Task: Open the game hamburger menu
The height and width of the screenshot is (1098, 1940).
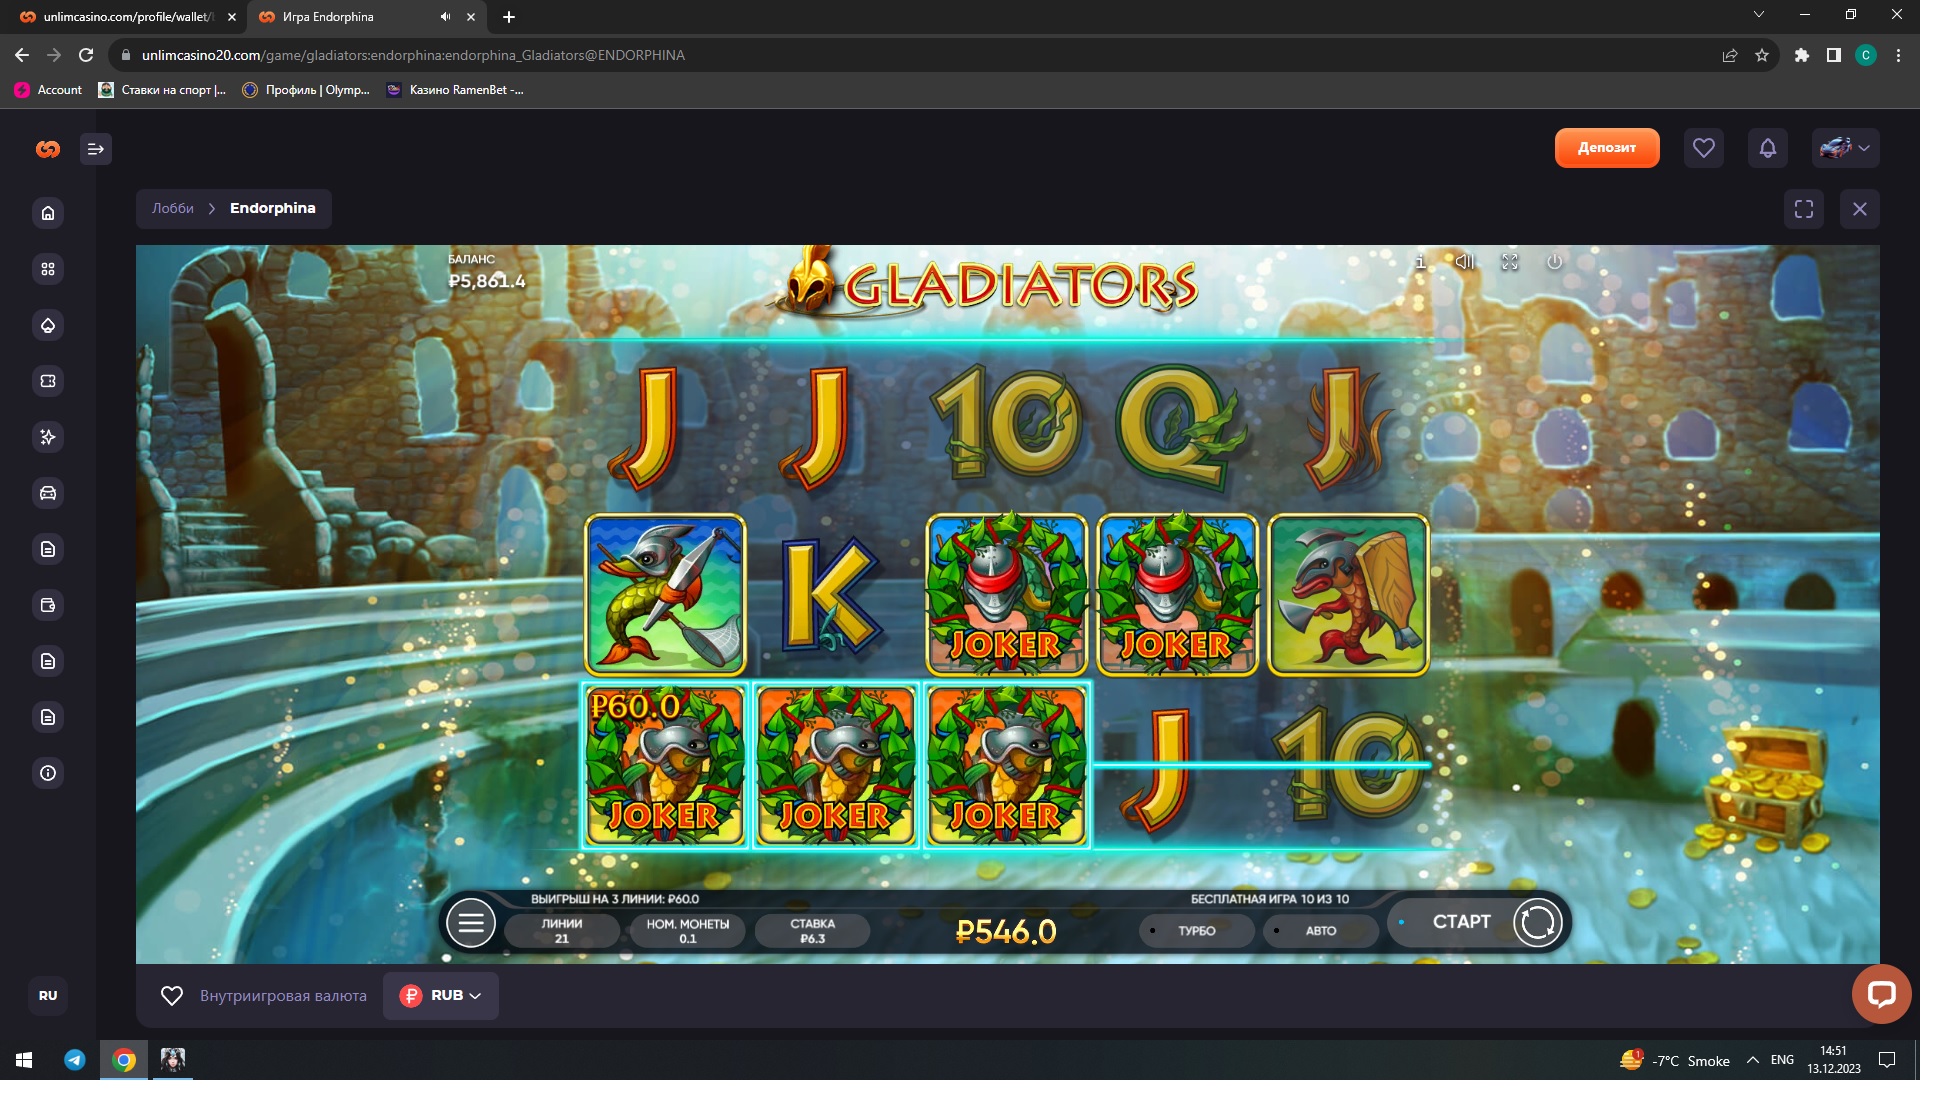Action: pos(470,922)
